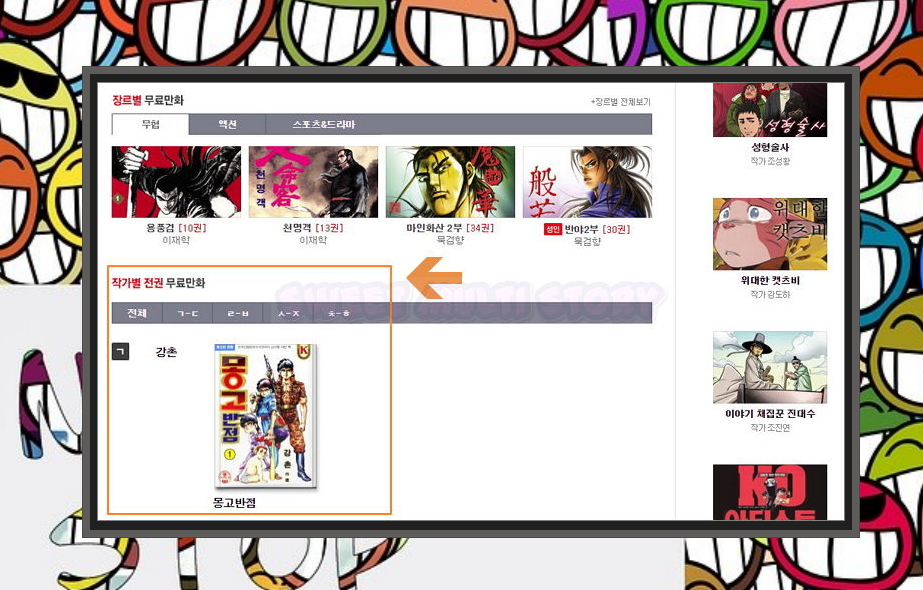Click the 마인화산 2부 [34권] title link
Image resolution: width=923 pixels, height=590 pixels.
[450, 228]
